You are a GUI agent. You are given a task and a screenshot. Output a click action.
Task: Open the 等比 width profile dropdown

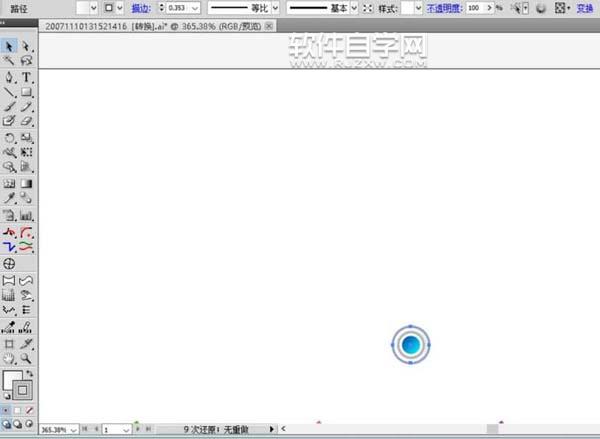click(275, 8)
